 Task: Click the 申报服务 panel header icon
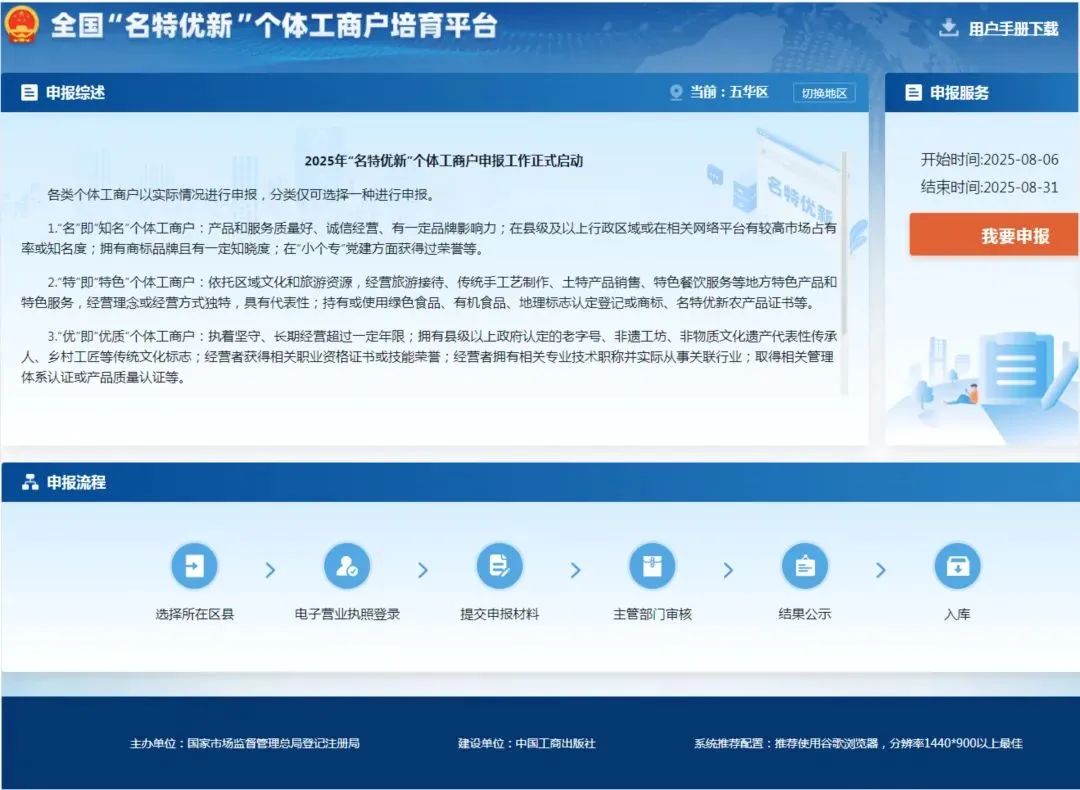[x=913, y=93]
